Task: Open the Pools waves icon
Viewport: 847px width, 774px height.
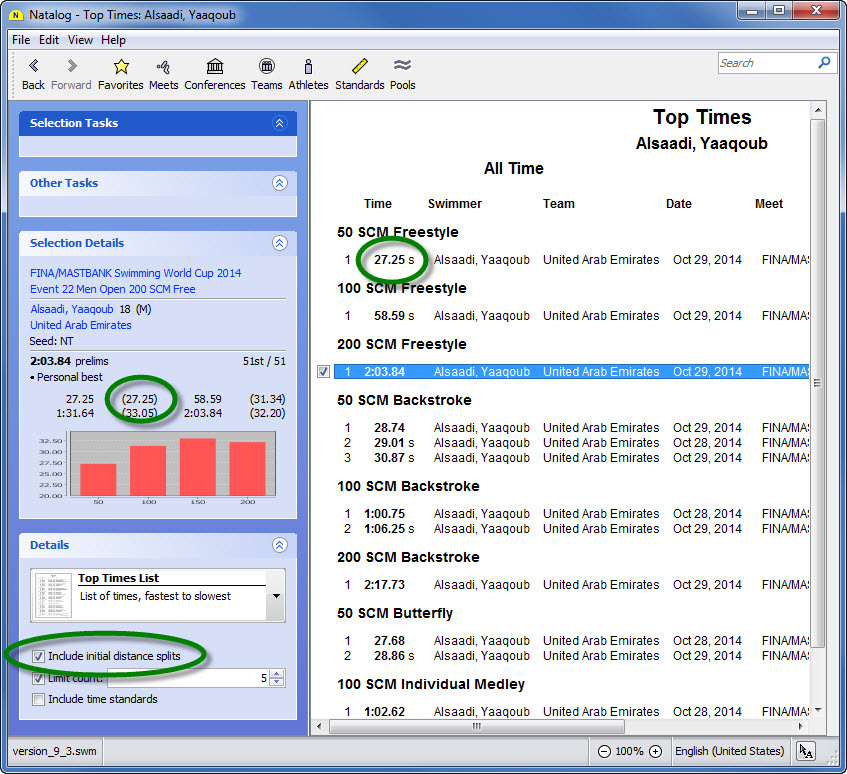Action: point(403,66)
